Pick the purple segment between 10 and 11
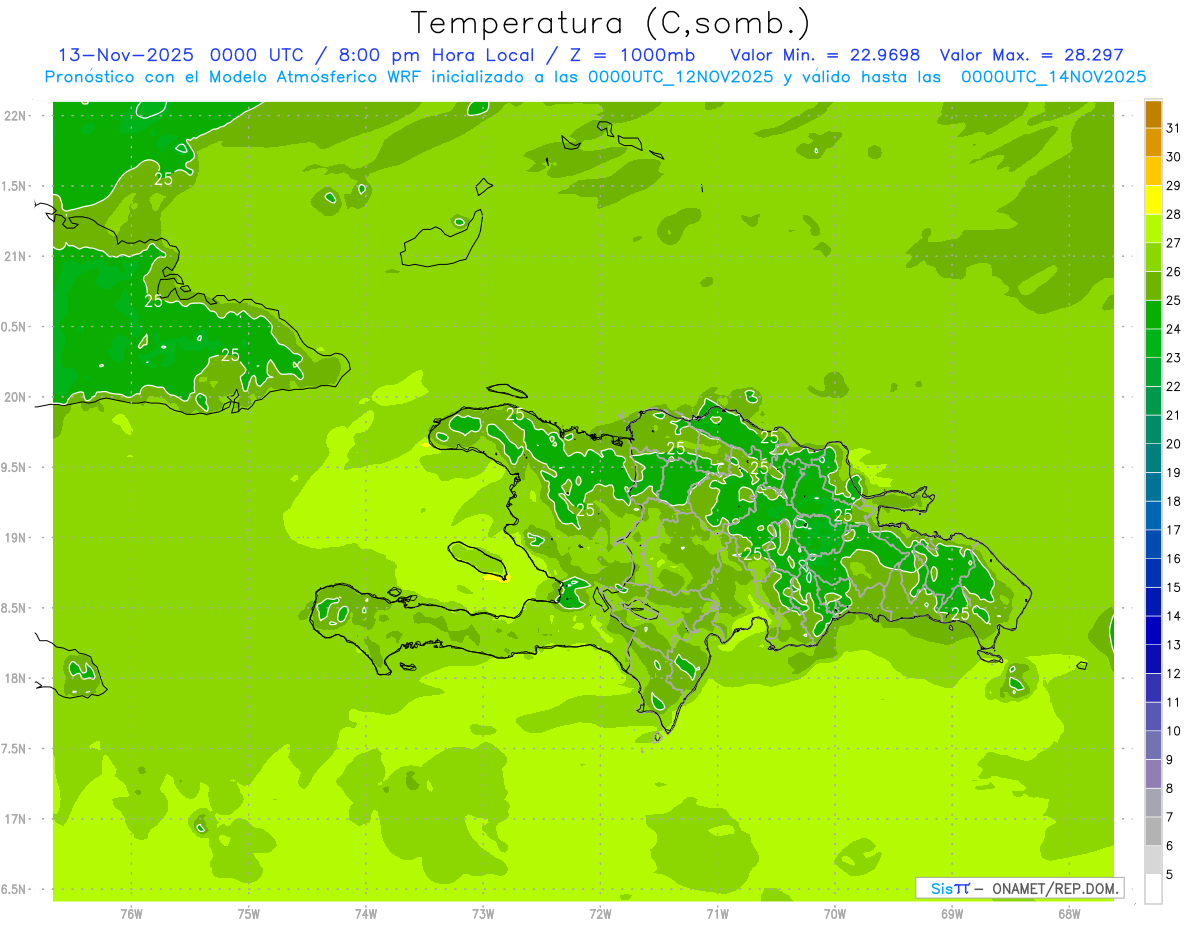 pos(1153,716)
